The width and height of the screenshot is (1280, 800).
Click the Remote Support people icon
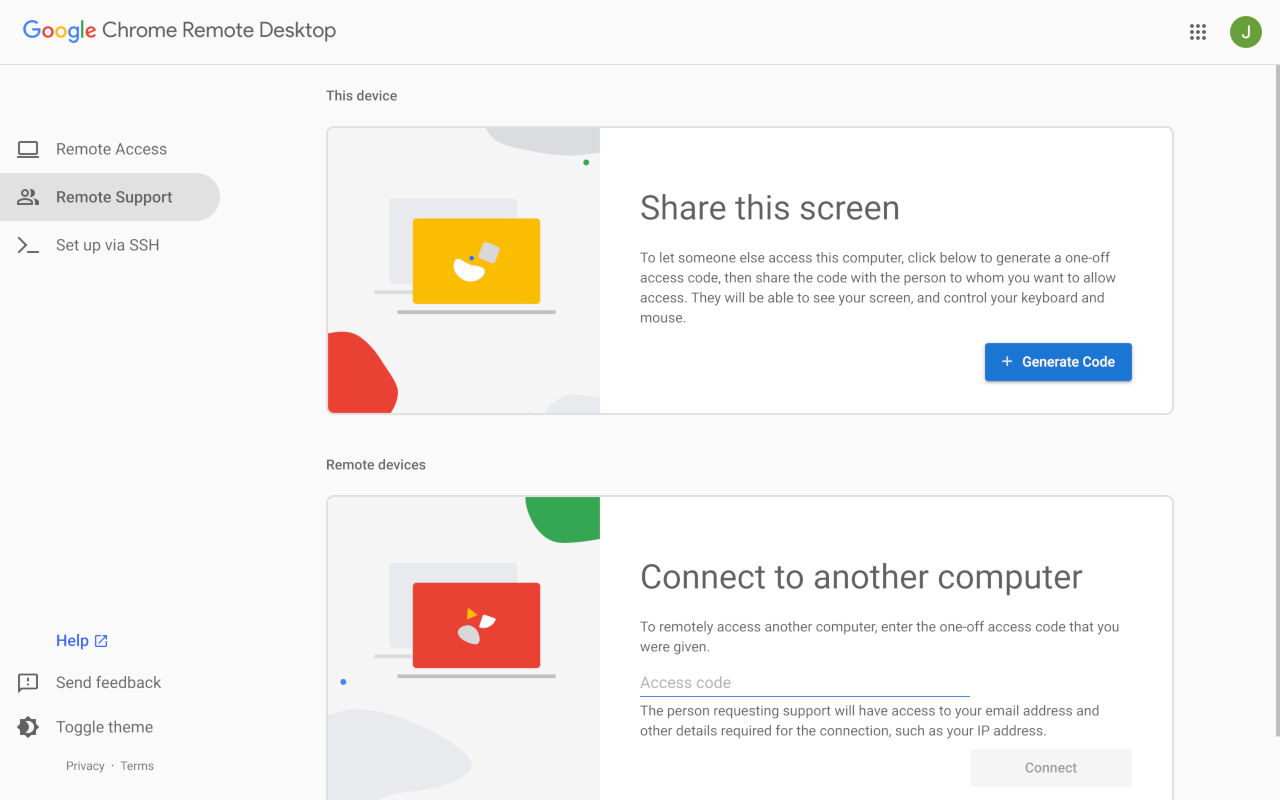coord(28,197)
